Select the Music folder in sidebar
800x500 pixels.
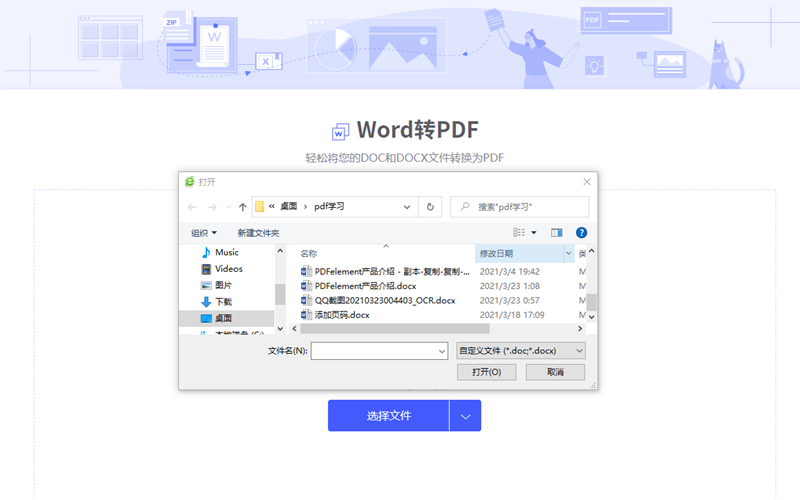click(226, 253)
